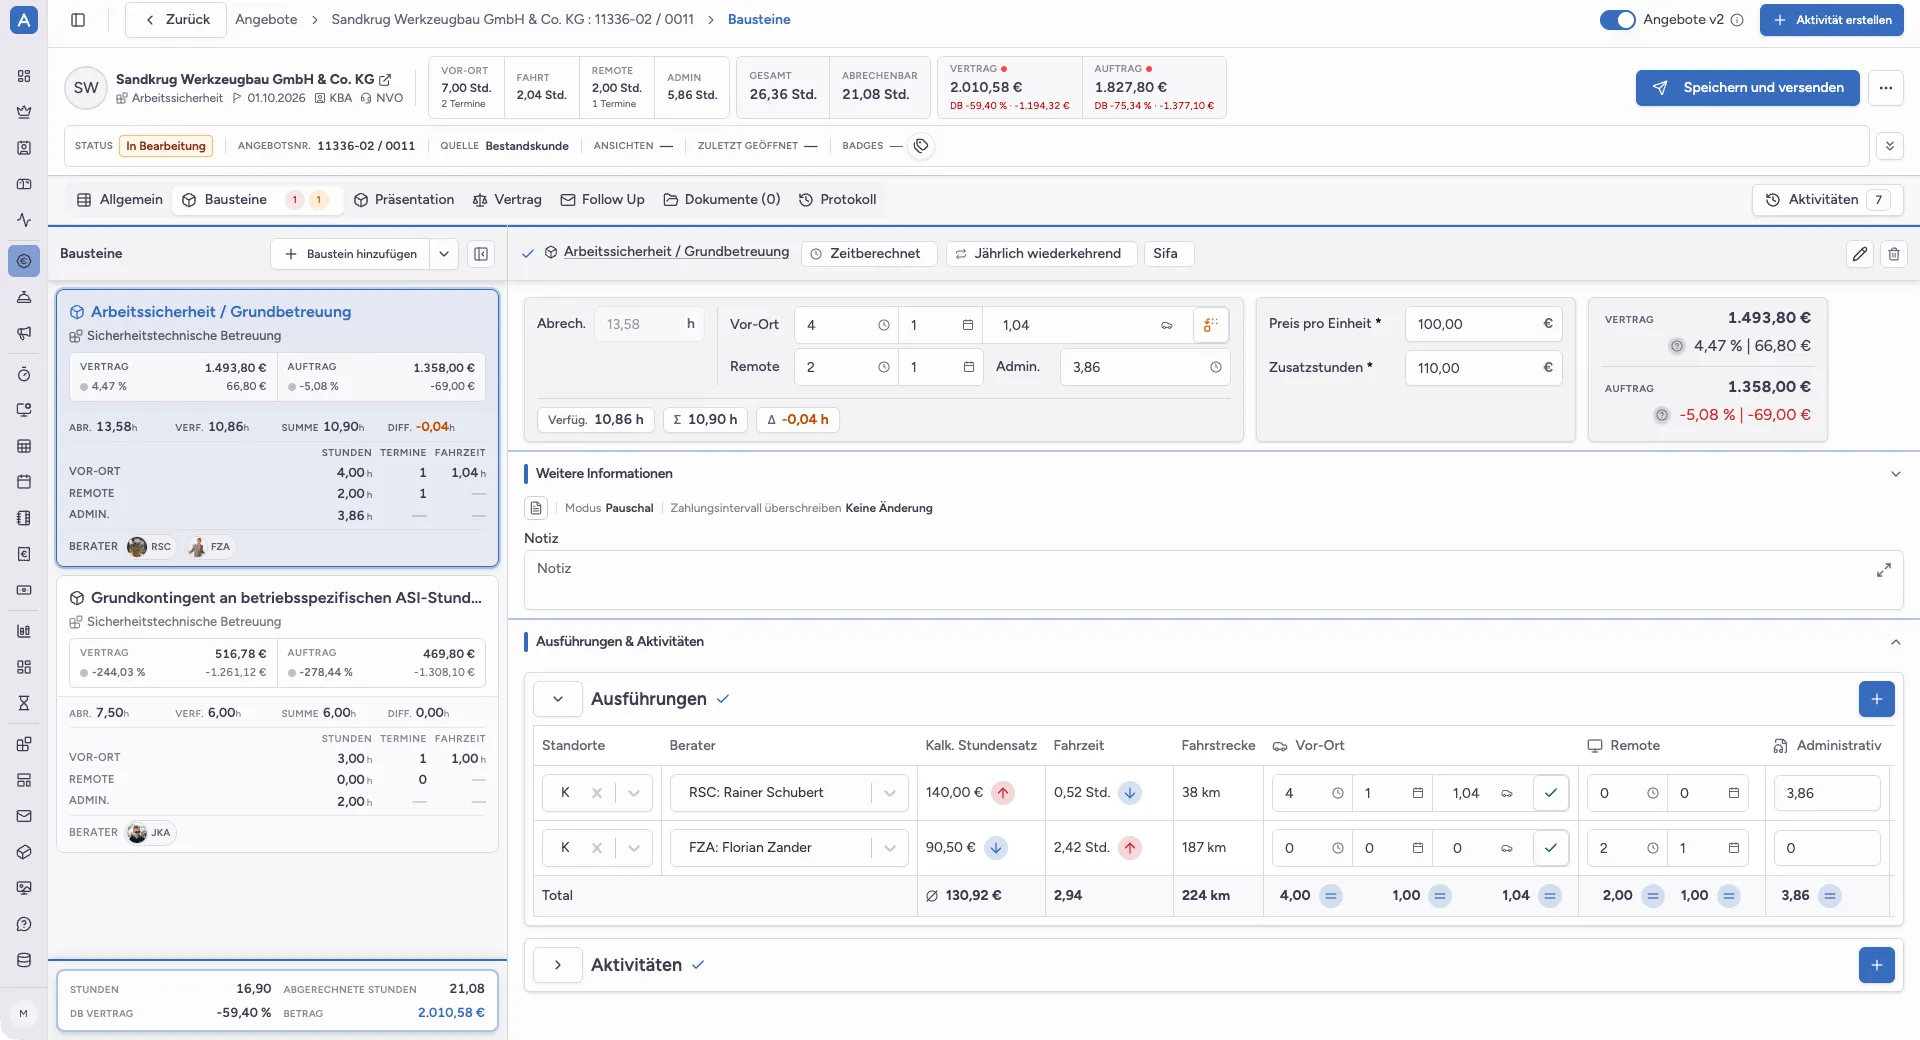
Task: Add a new Ausführung with plus button
Action: pos(1876,699)
